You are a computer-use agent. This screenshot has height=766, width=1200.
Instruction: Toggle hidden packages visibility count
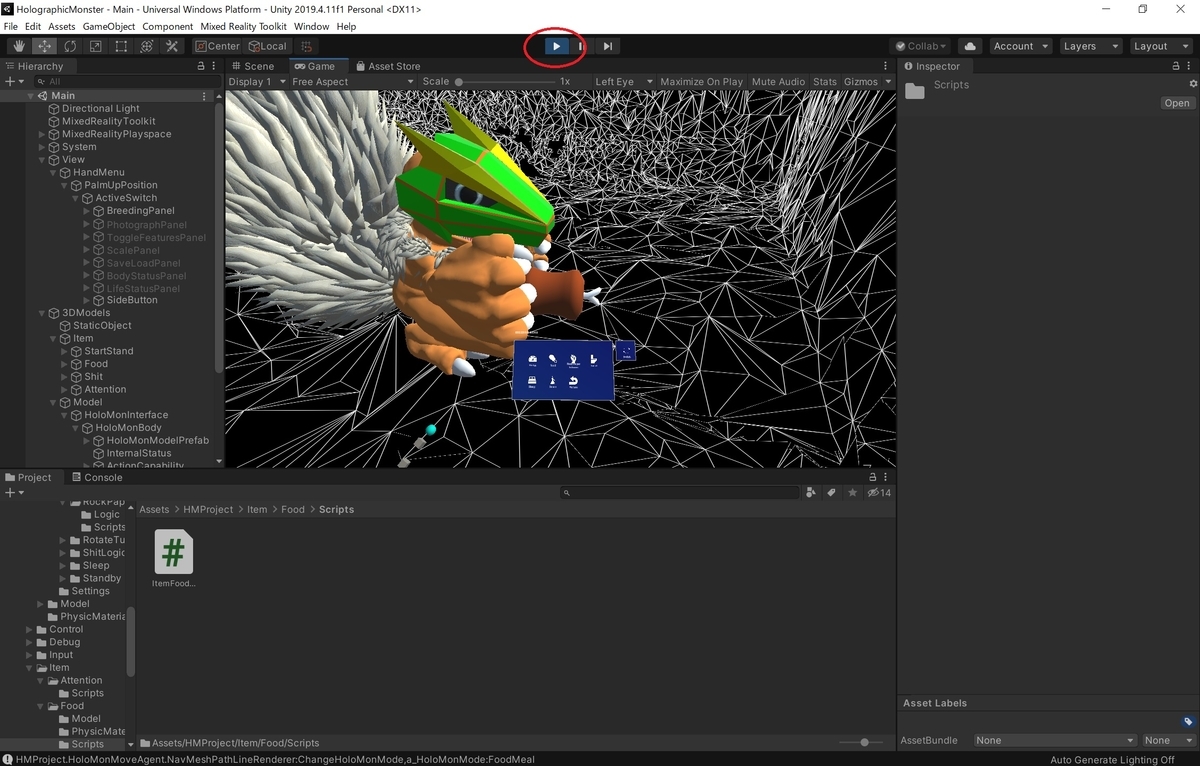(x=879, y=493)
